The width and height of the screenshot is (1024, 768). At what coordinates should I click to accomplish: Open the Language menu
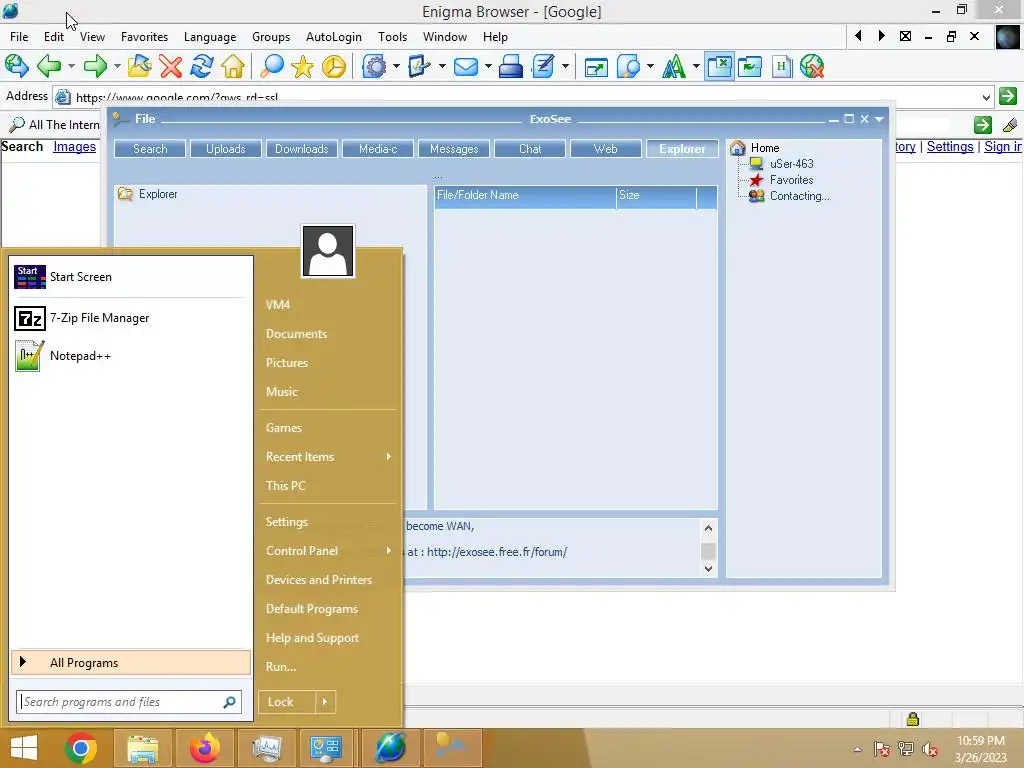tap(210, 37)
